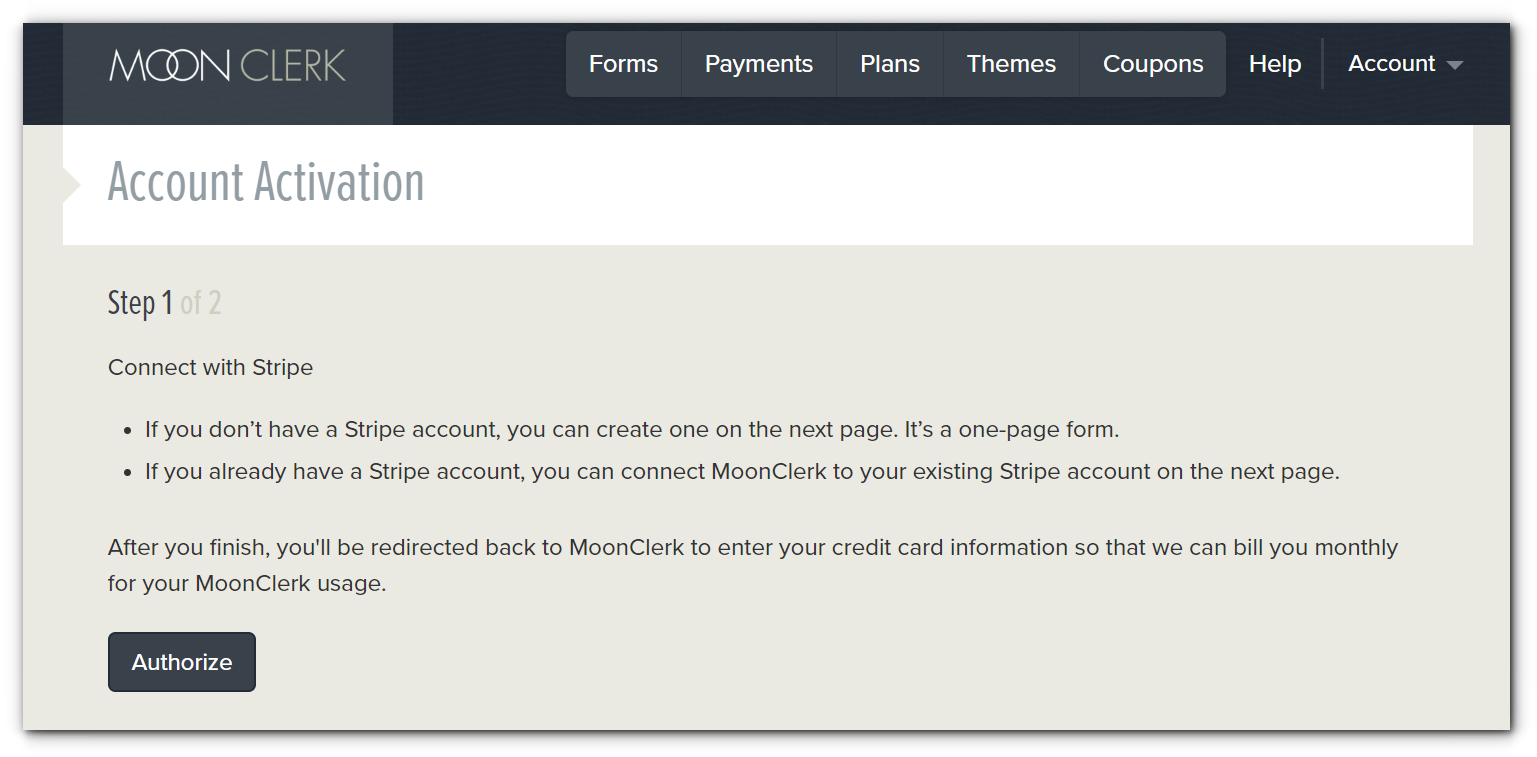Open the Help link
The height and width of the screenshot is (757, 1537).
click(x=1275, y=64)
